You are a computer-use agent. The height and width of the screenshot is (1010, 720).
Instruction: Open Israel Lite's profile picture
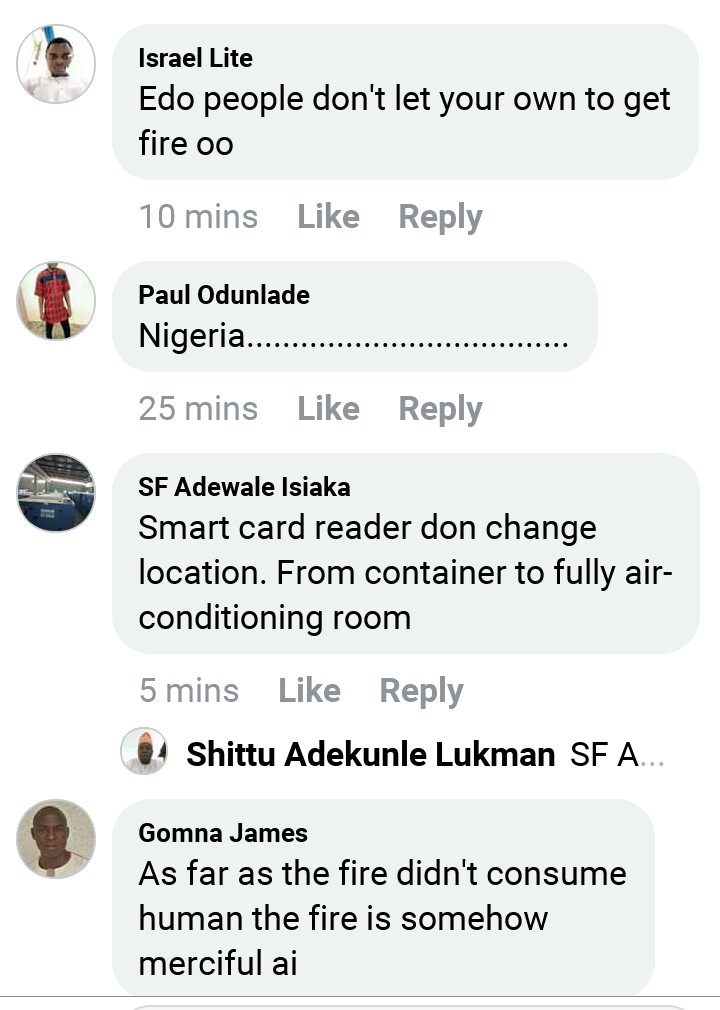56,64
